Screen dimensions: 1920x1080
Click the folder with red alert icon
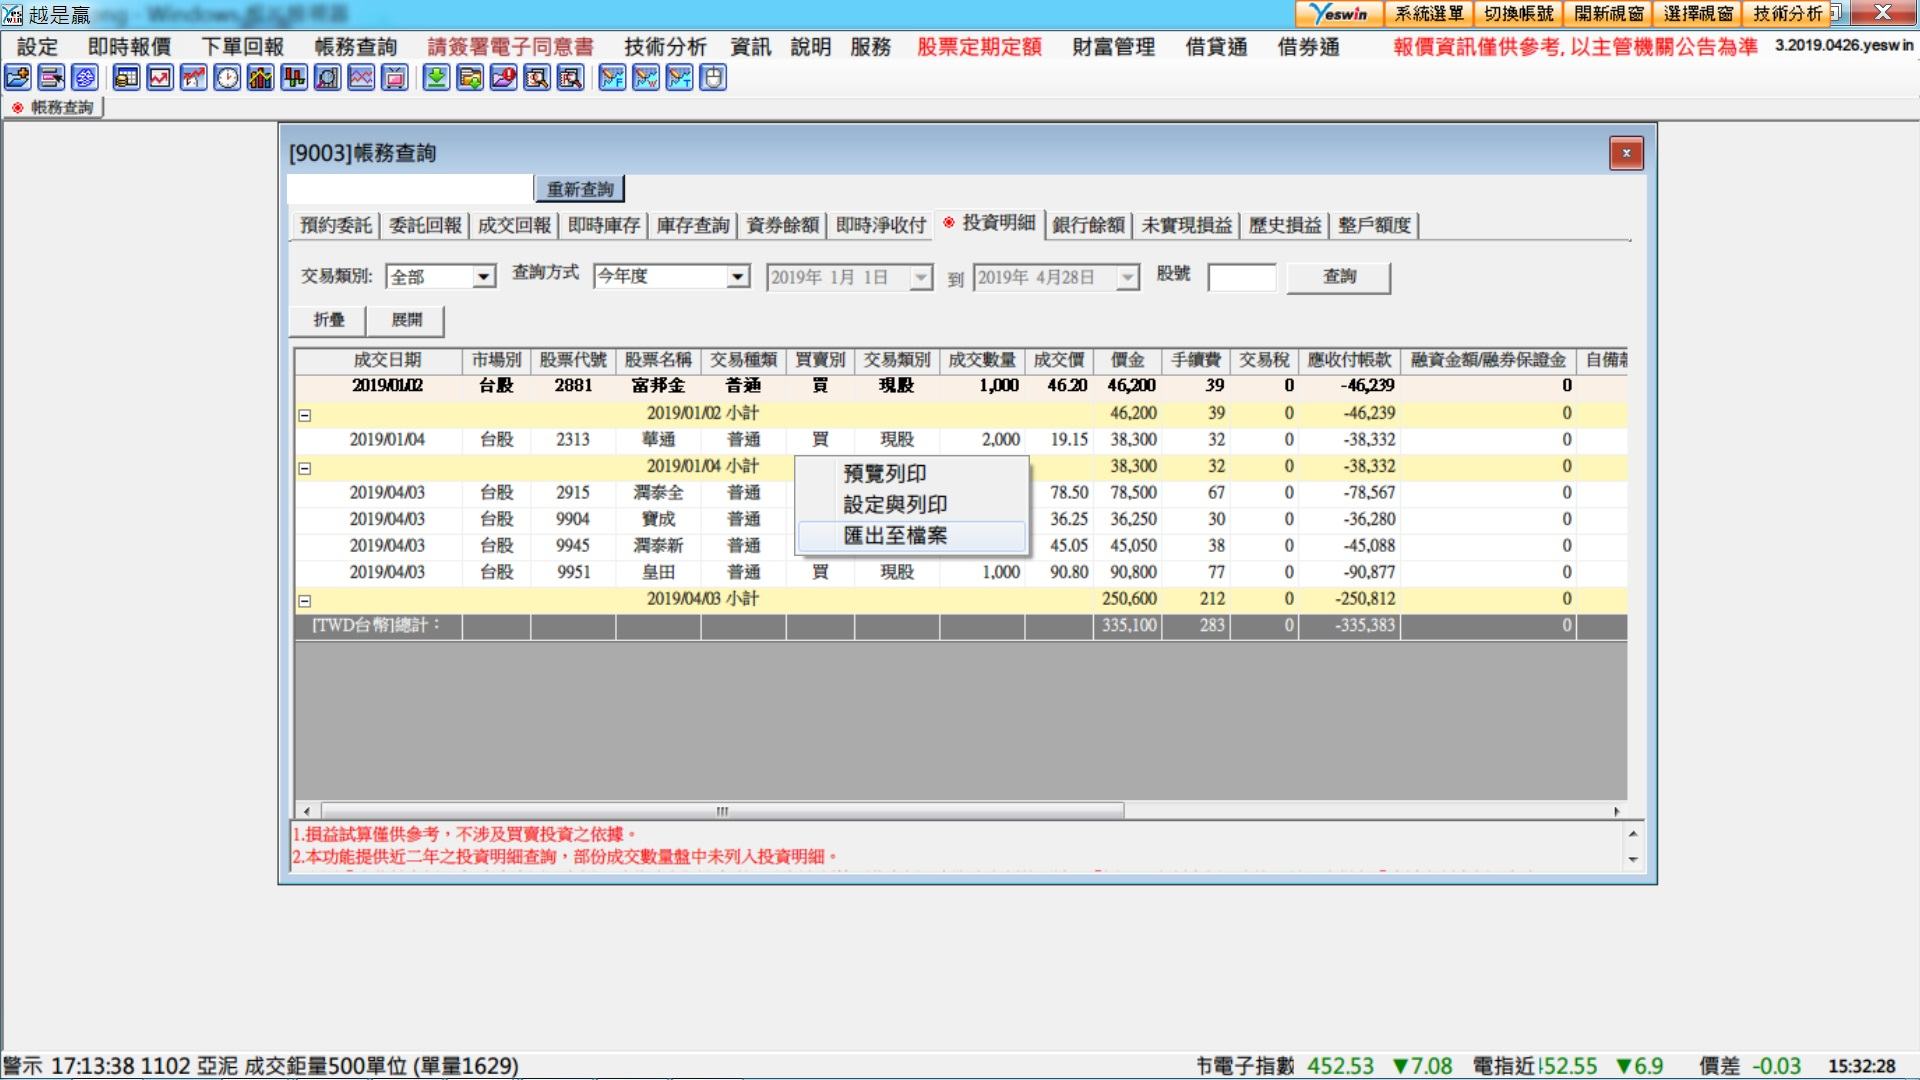(x=503, y=78)
